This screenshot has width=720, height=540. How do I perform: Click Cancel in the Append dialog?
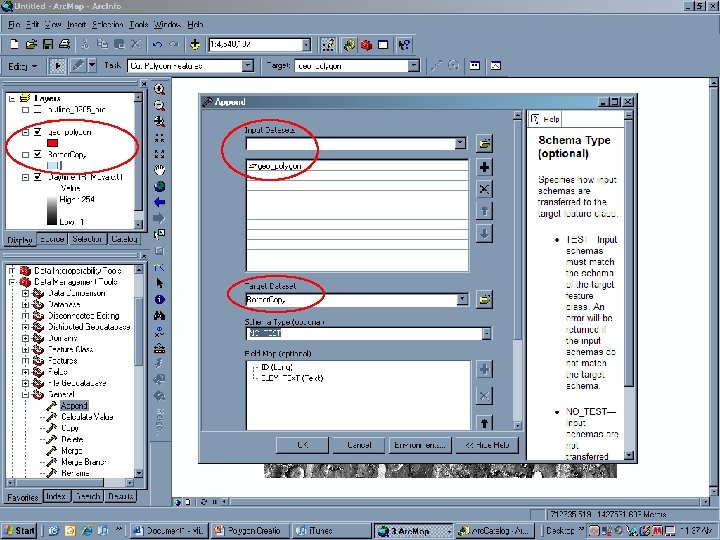(359, 445)
